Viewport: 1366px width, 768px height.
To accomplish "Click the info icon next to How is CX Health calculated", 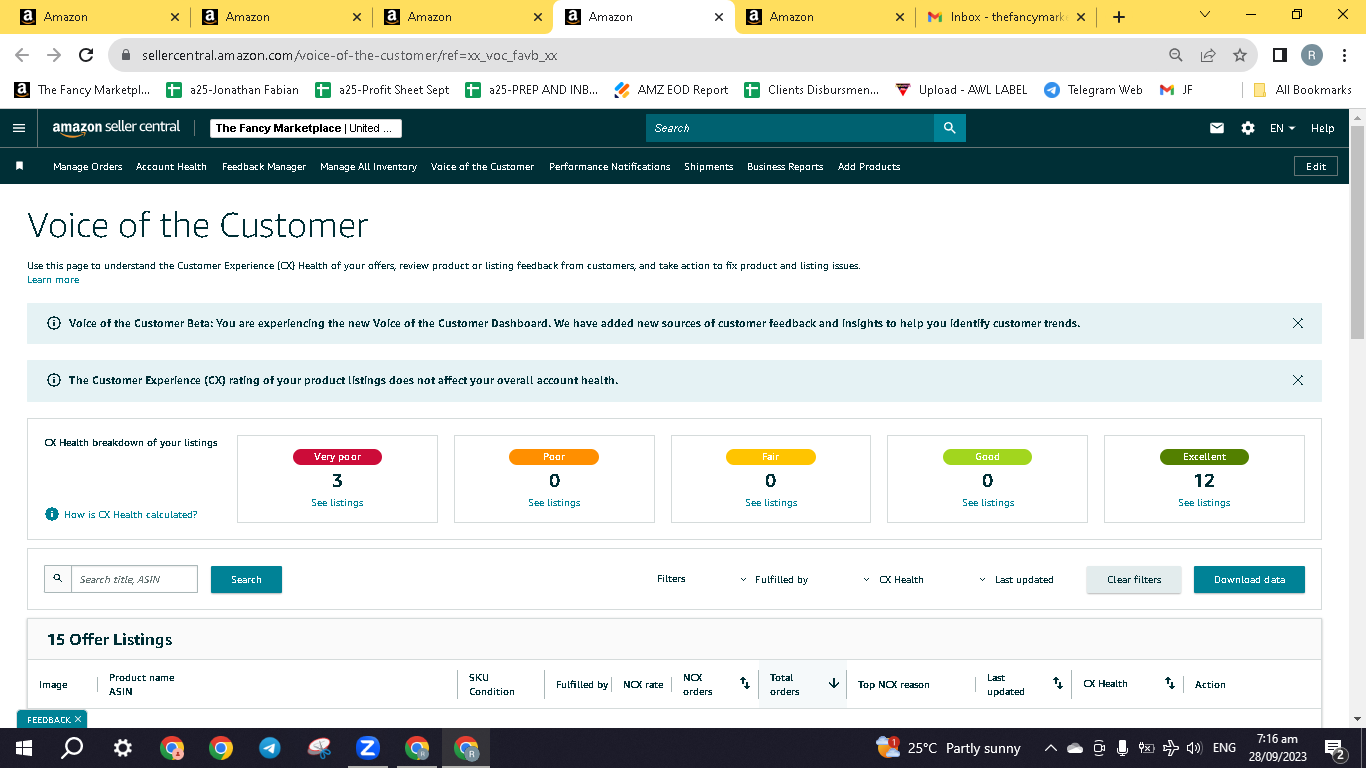I will pyautogui.click(x=52, y=514).
